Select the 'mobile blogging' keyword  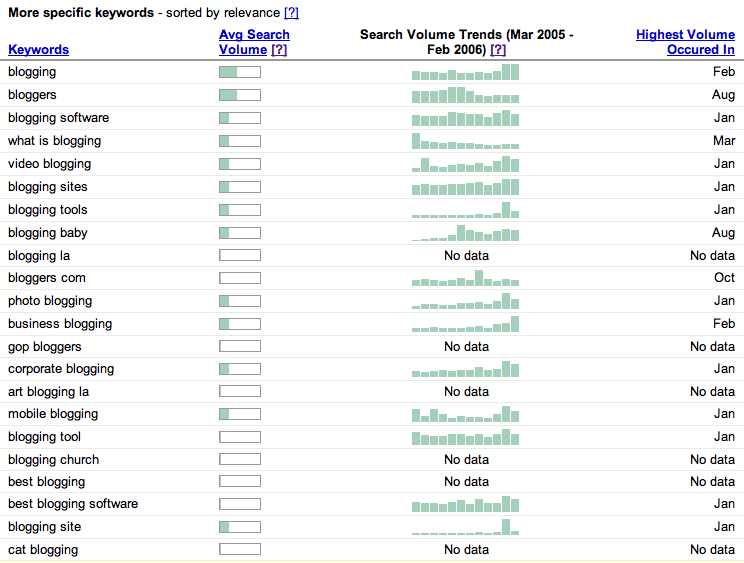(x=53, y=414)
